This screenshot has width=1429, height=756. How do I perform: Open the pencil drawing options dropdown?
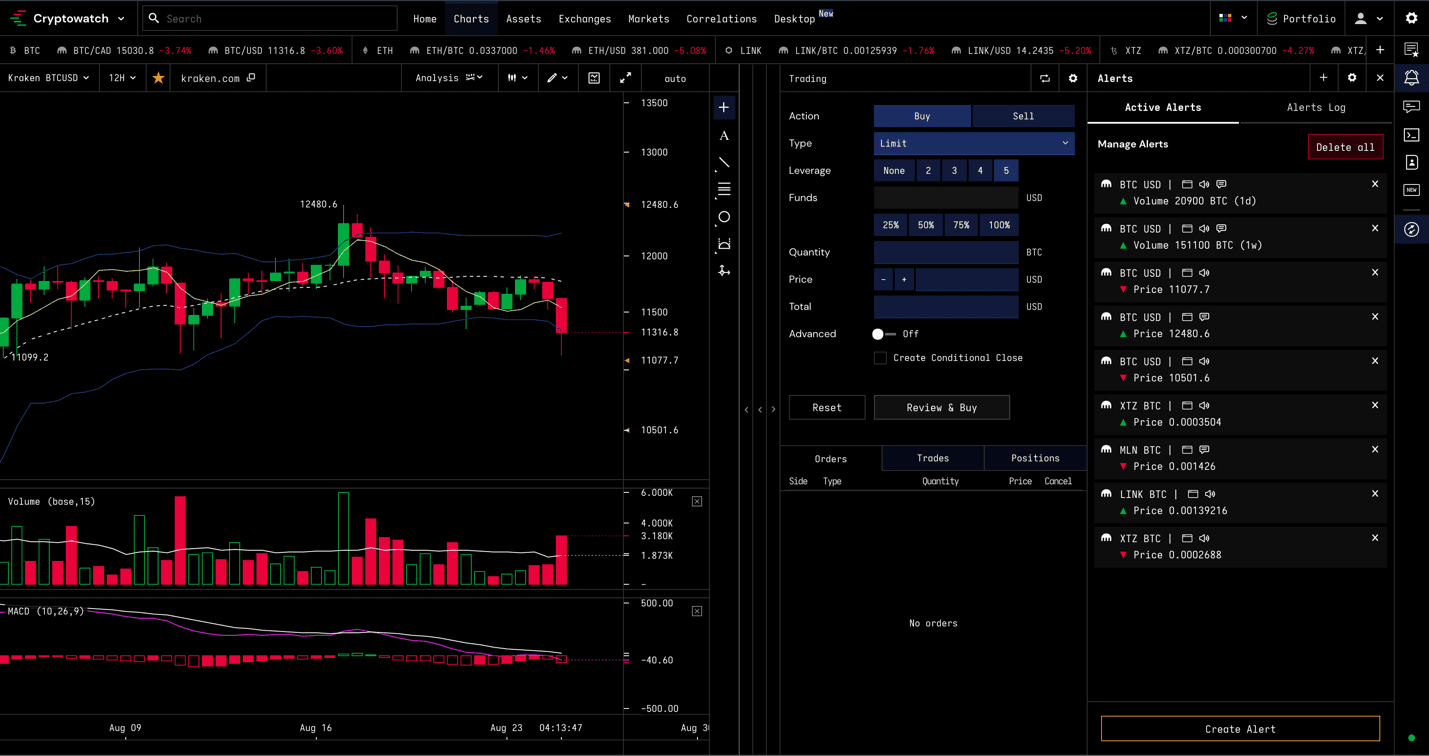[x=557, y=78]
